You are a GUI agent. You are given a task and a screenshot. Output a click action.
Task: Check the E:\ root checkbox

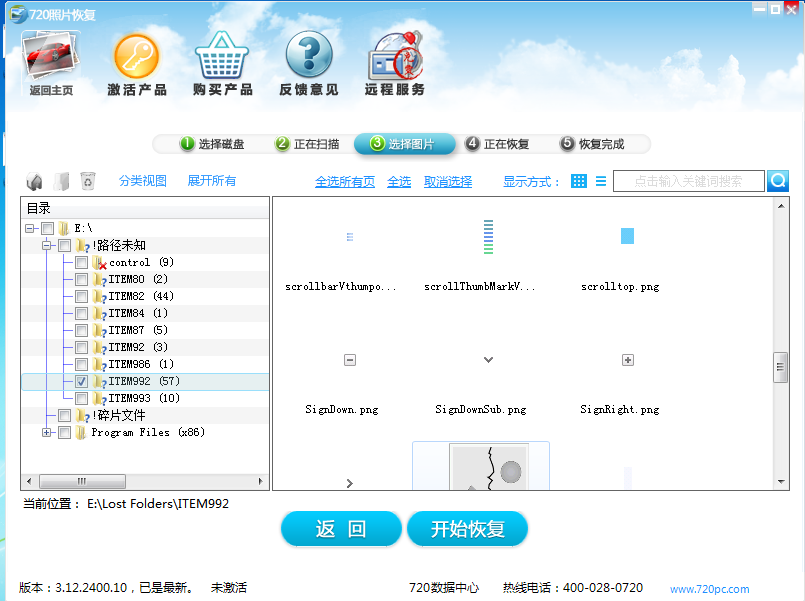pyautogui.click(x=47, y=228)
